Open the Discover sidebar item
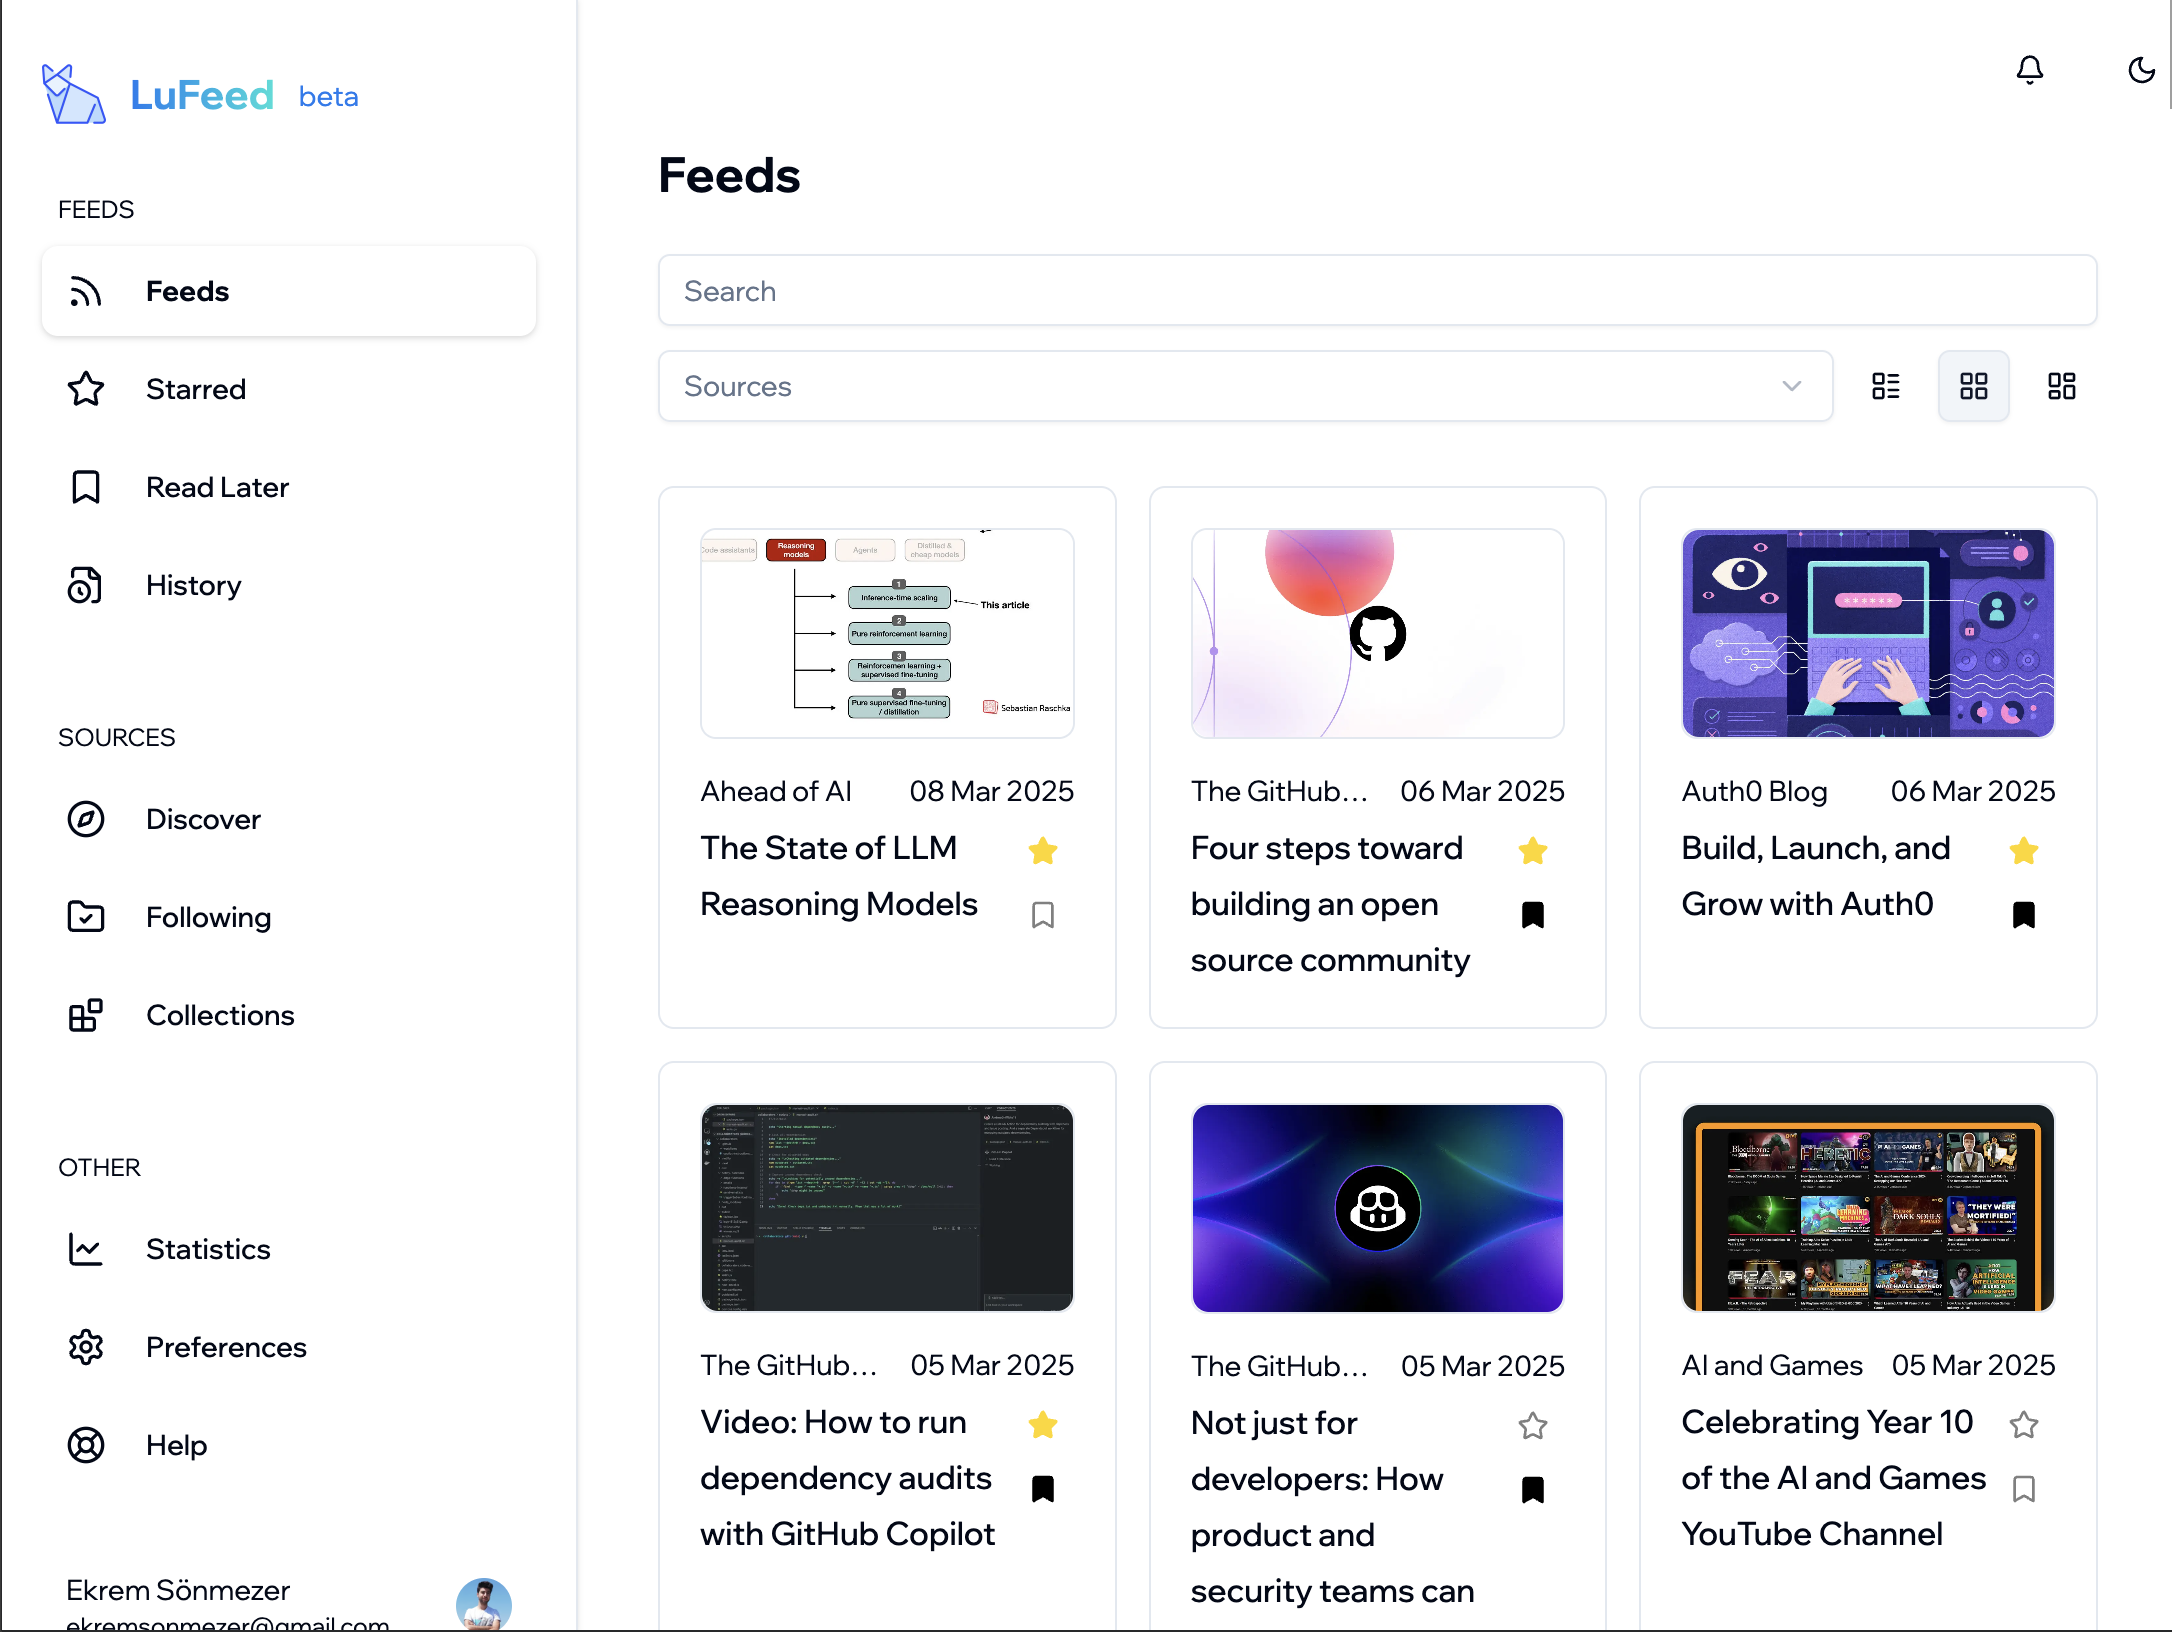The height and width of the screenshot is (1632, 2172). (289, 819)
